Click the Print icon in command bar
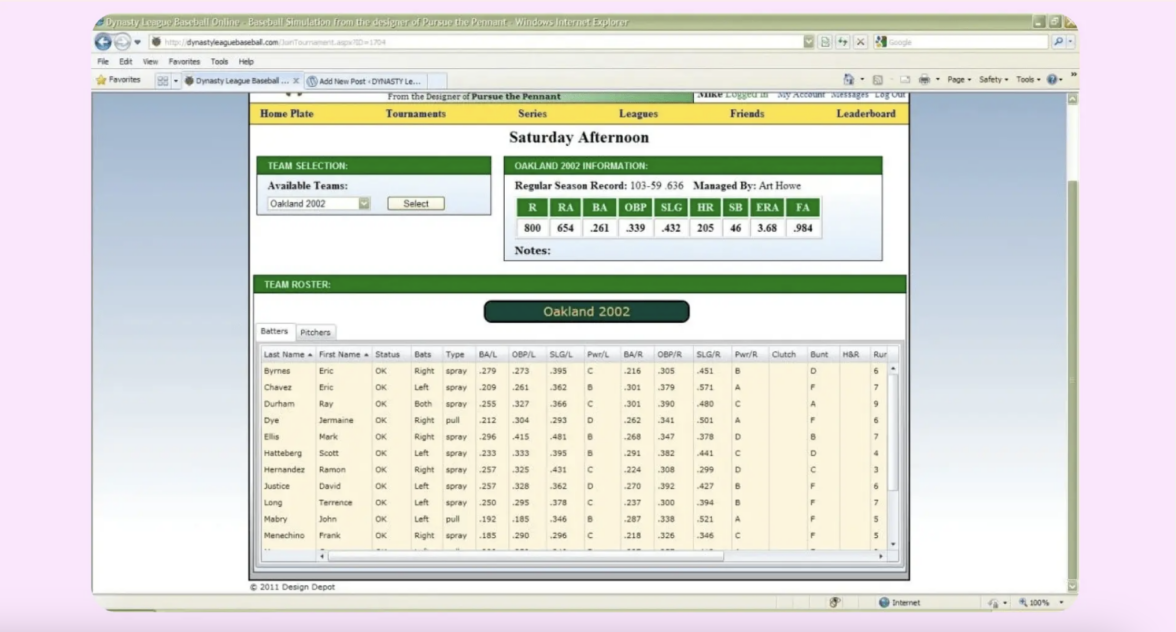 (924, 80)
